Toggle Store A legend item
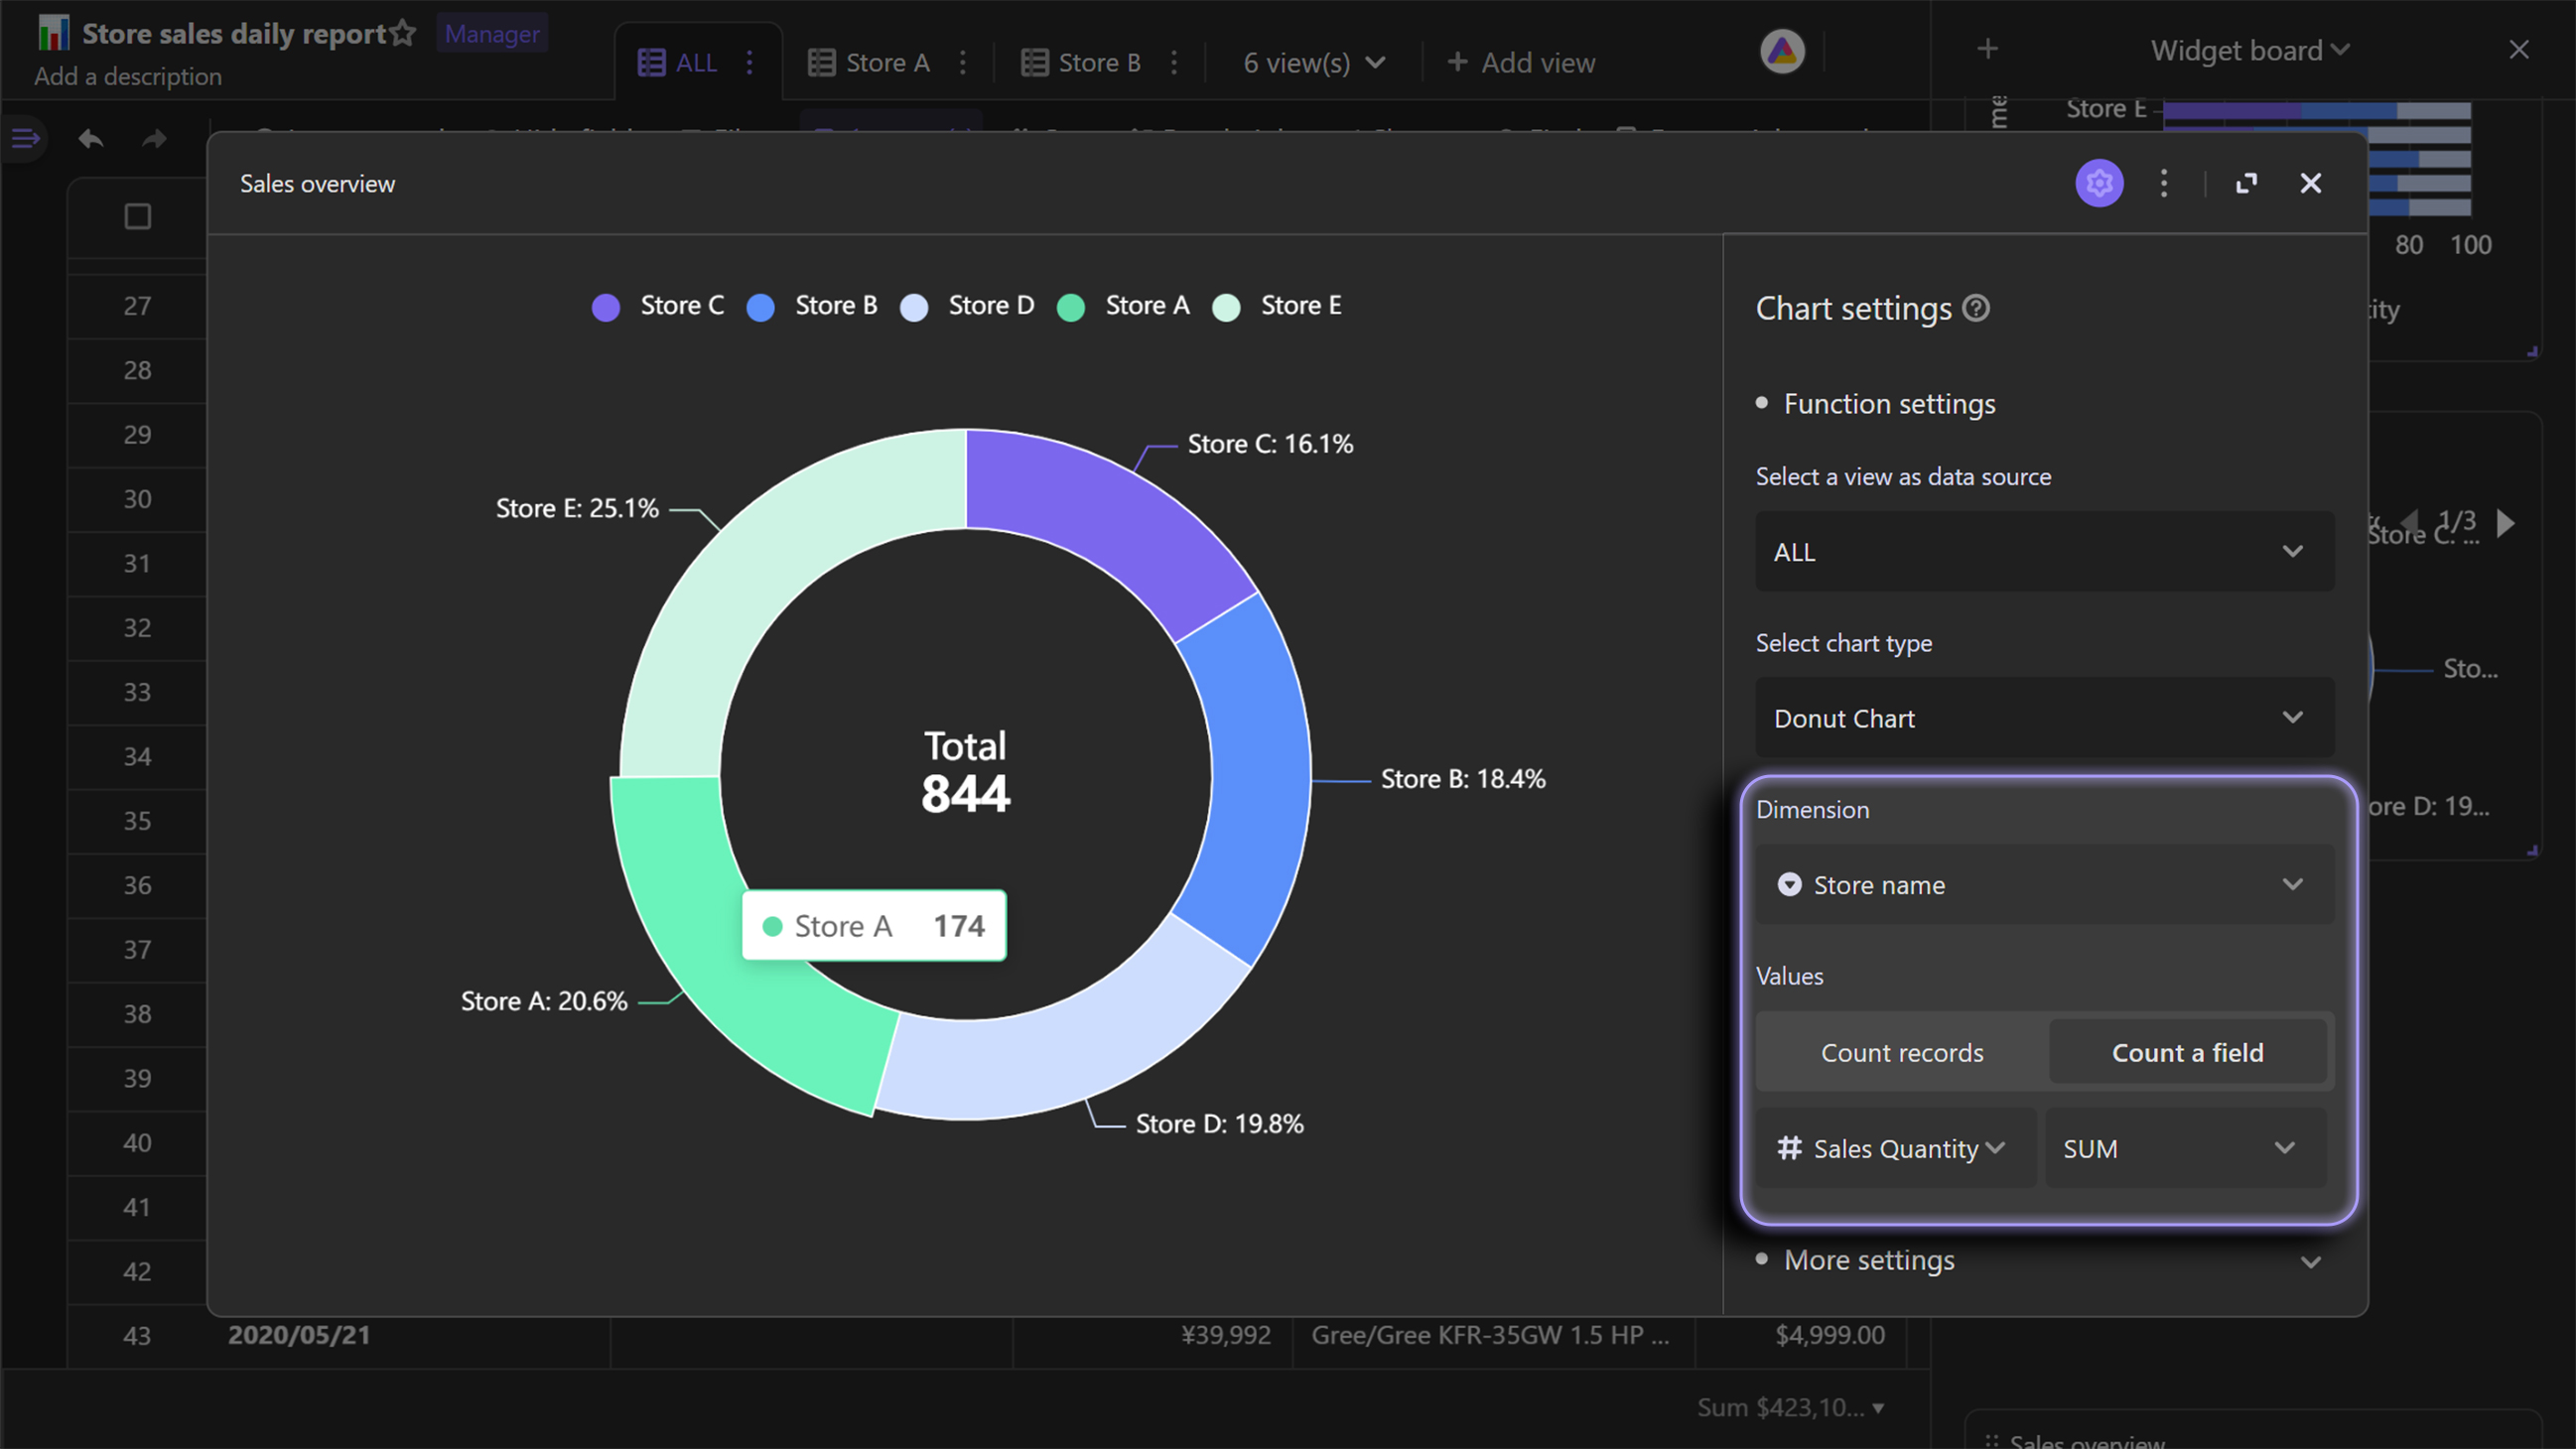This screenshot has width=2576, height=1449. point(1123,306)
